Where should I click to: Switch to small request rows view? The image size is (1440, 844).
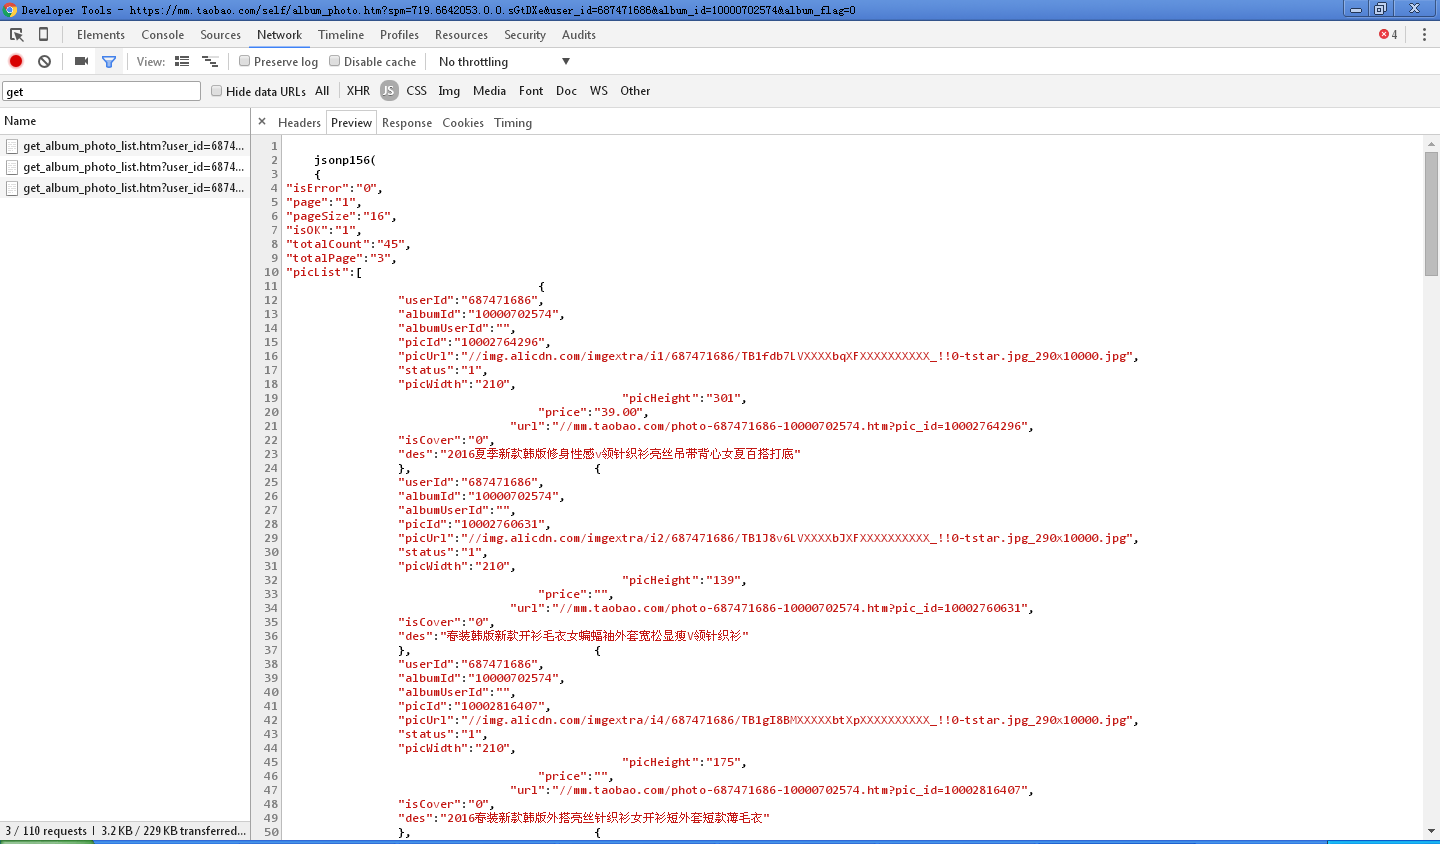pyautogui.click(x=210, y=61)
